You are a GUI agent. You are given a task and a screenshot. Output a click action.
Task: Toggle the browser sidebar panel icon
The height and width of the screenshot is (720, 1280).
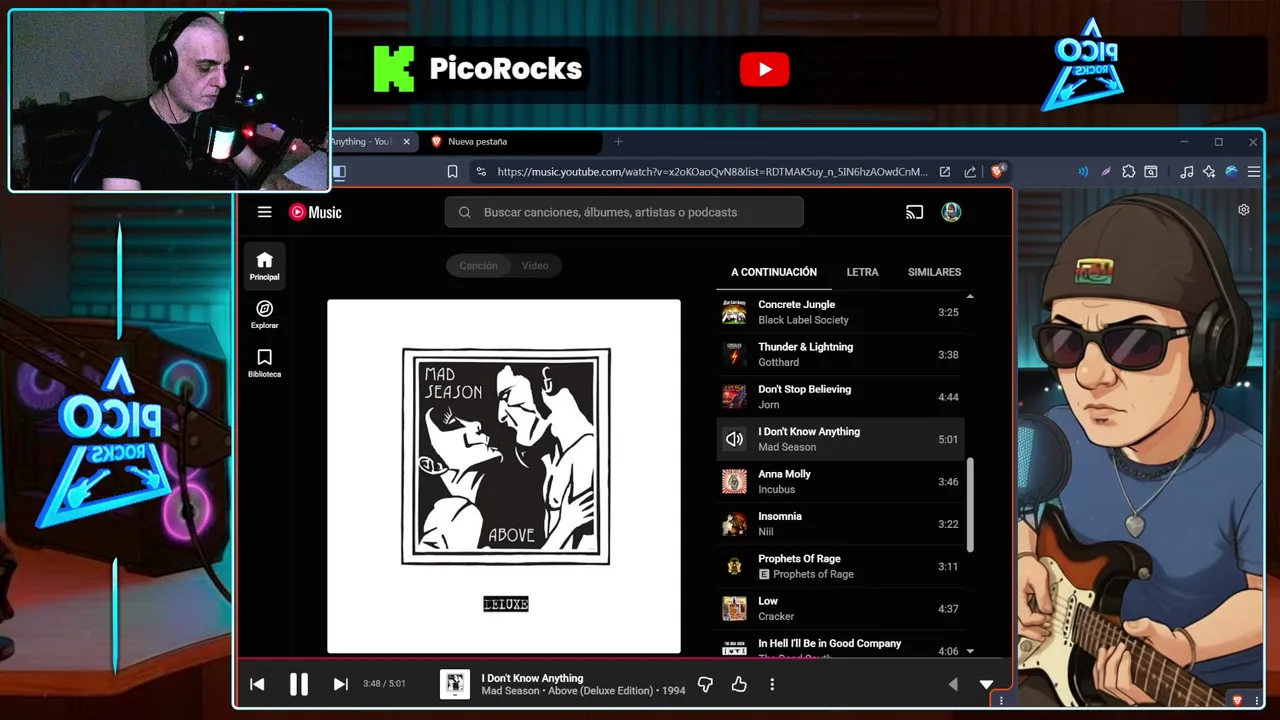click(x=339, y=172)
